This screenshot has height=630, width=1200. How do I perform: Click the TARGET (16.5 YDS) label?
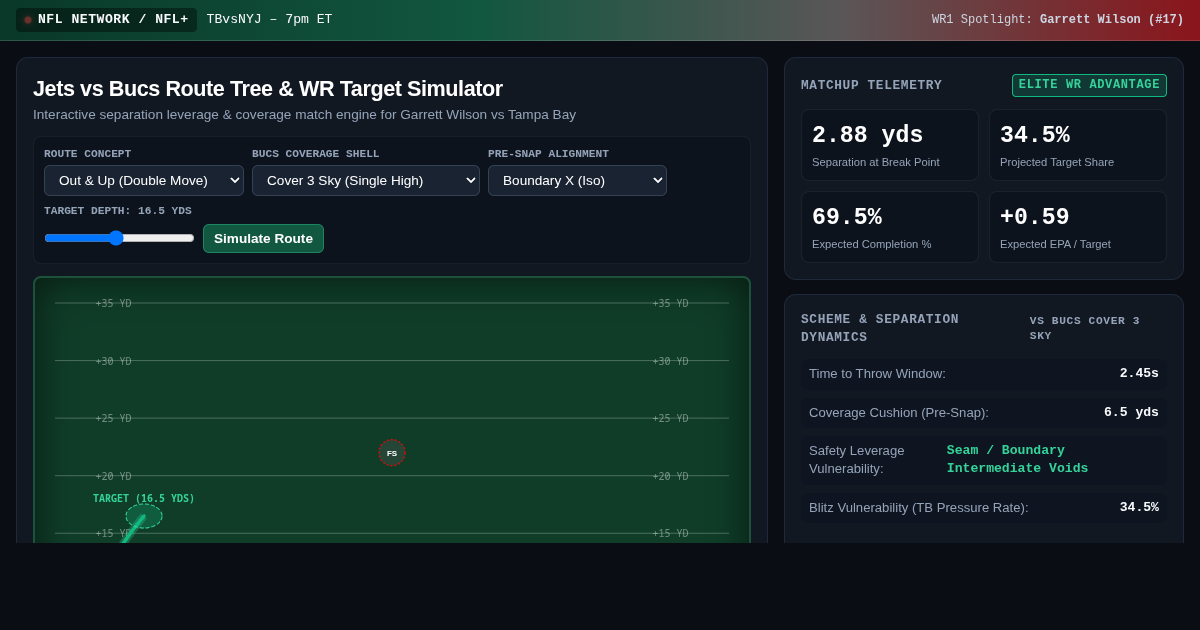(144, 498)
